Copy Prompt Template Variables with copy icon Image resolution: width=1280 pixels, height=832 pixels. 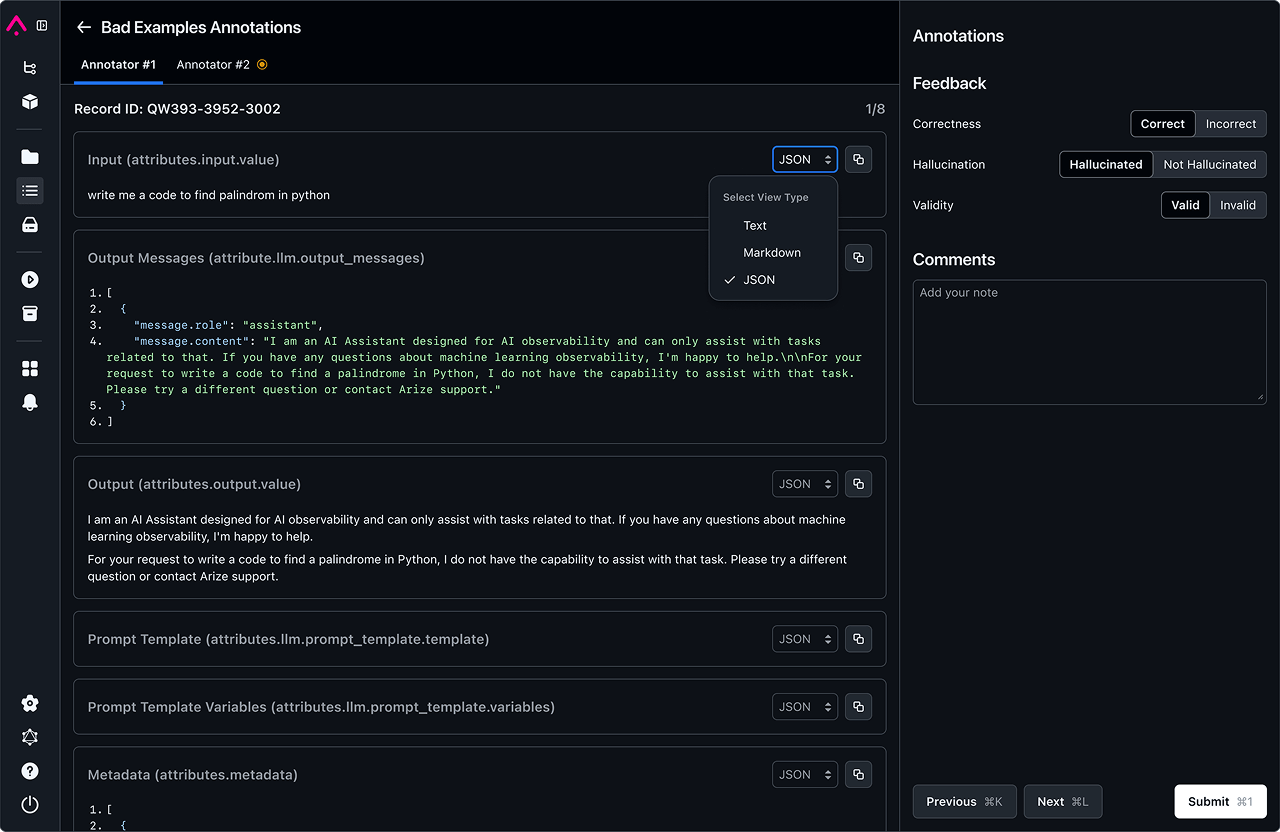(x=858, y=707)
